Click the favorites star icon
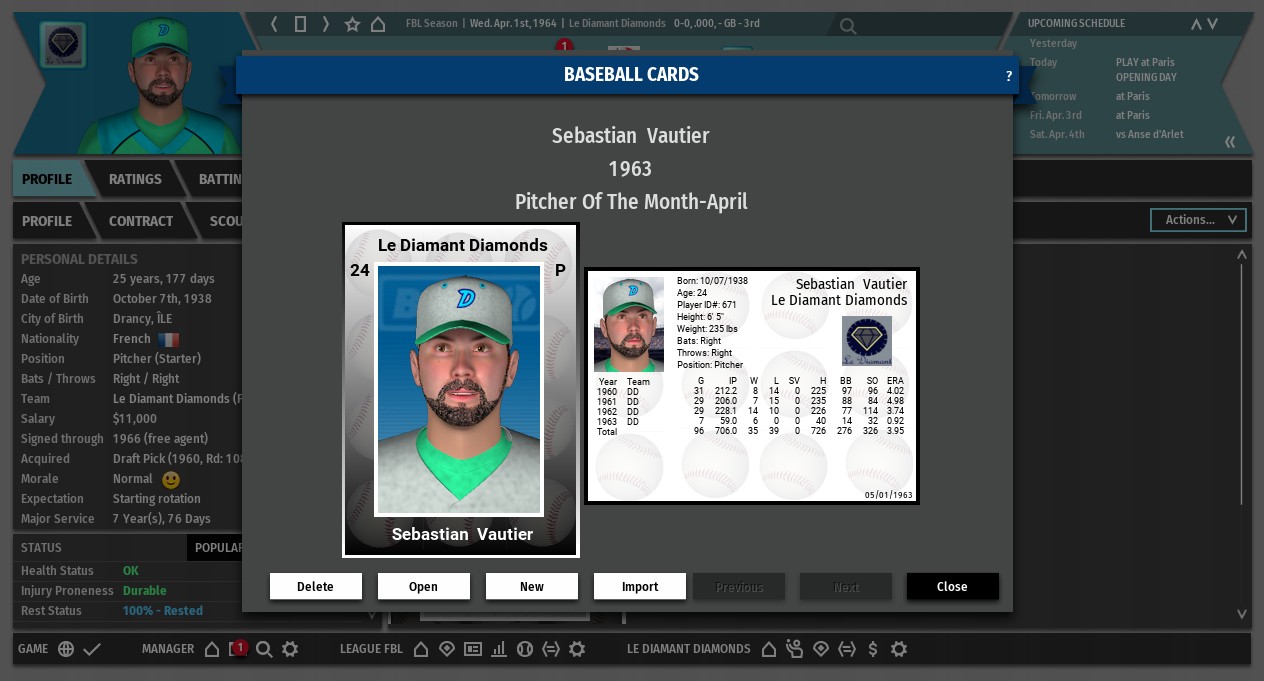The width and height of the screenshot is (1264, 681). coord(352,23)
